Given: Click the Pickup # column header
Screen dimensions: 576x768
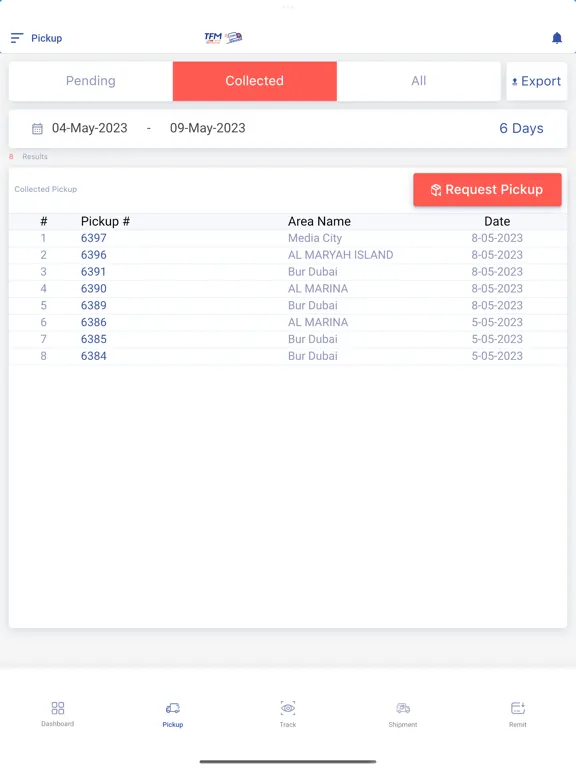Looking at the screenshot, I should (105, 221).
